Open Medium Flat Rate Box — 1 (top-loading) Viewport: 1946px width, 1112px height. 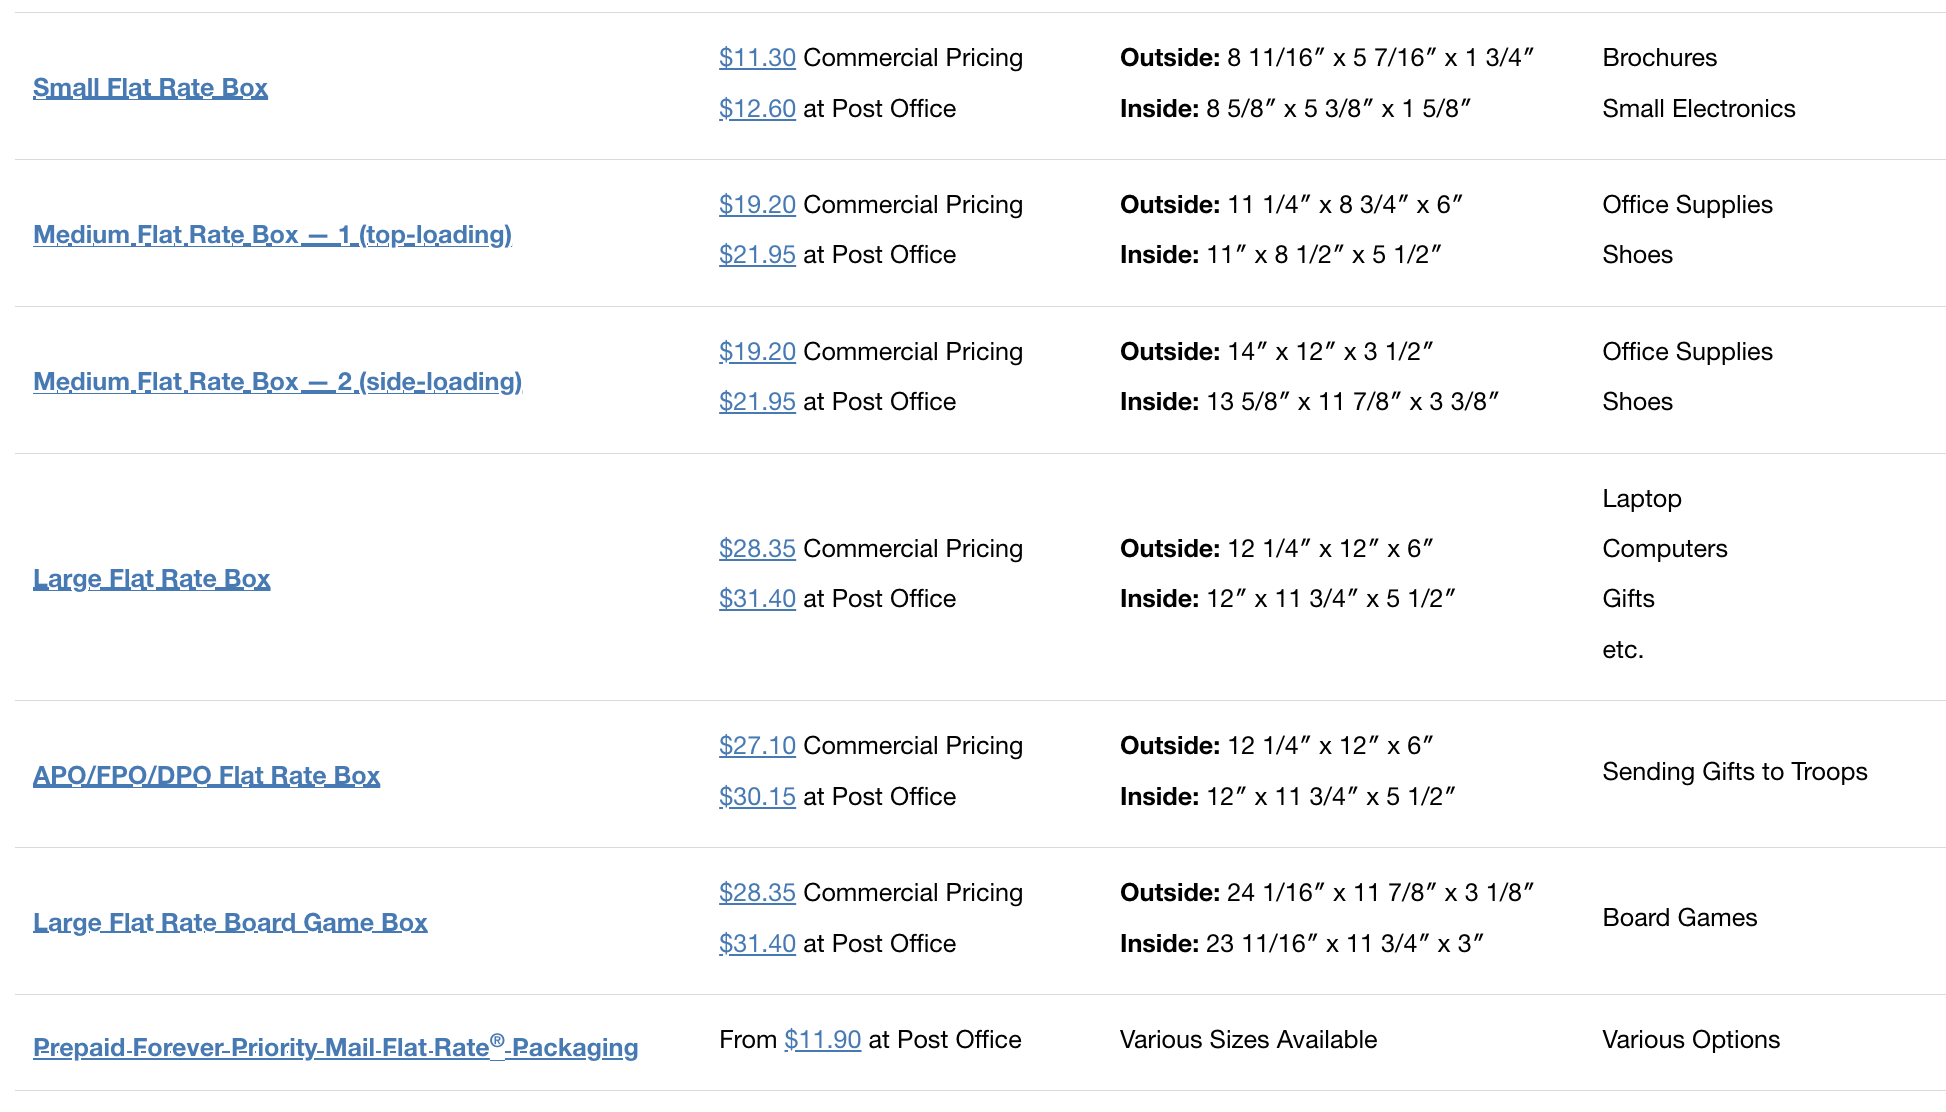pos(272,234)
